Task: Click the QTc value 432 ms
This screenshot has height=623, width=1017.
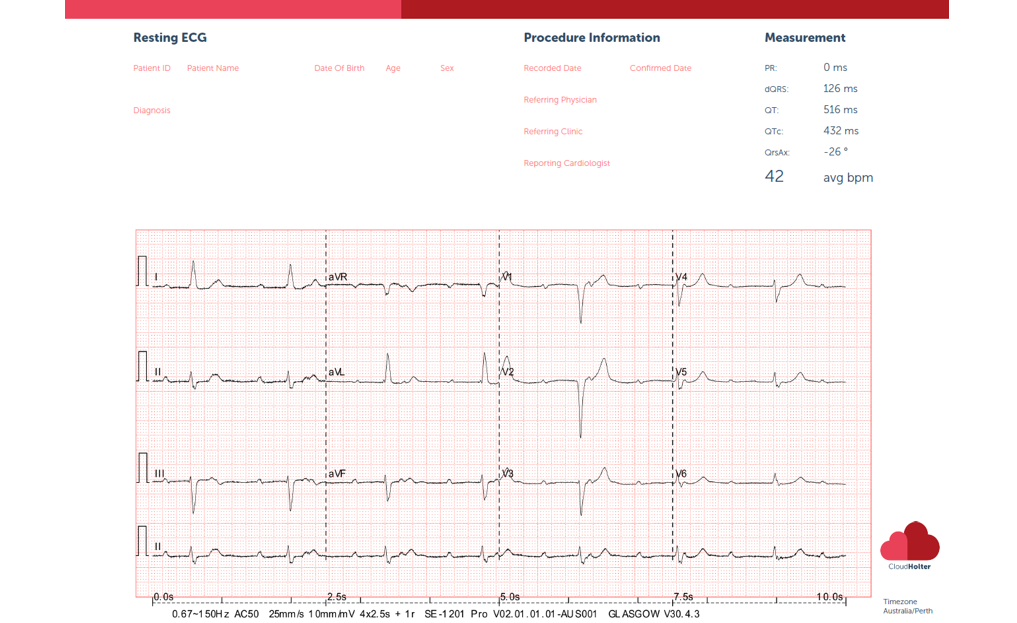Action: pos(840,131)
